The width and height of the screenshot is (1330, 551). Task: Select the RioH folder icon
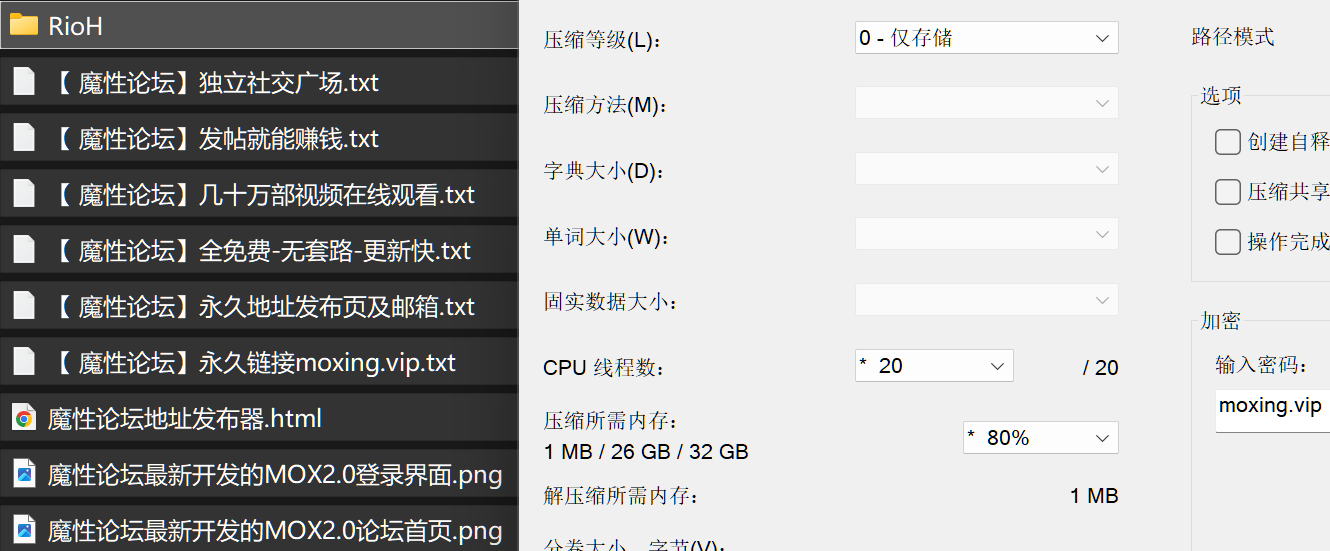[x=24, y=25]
